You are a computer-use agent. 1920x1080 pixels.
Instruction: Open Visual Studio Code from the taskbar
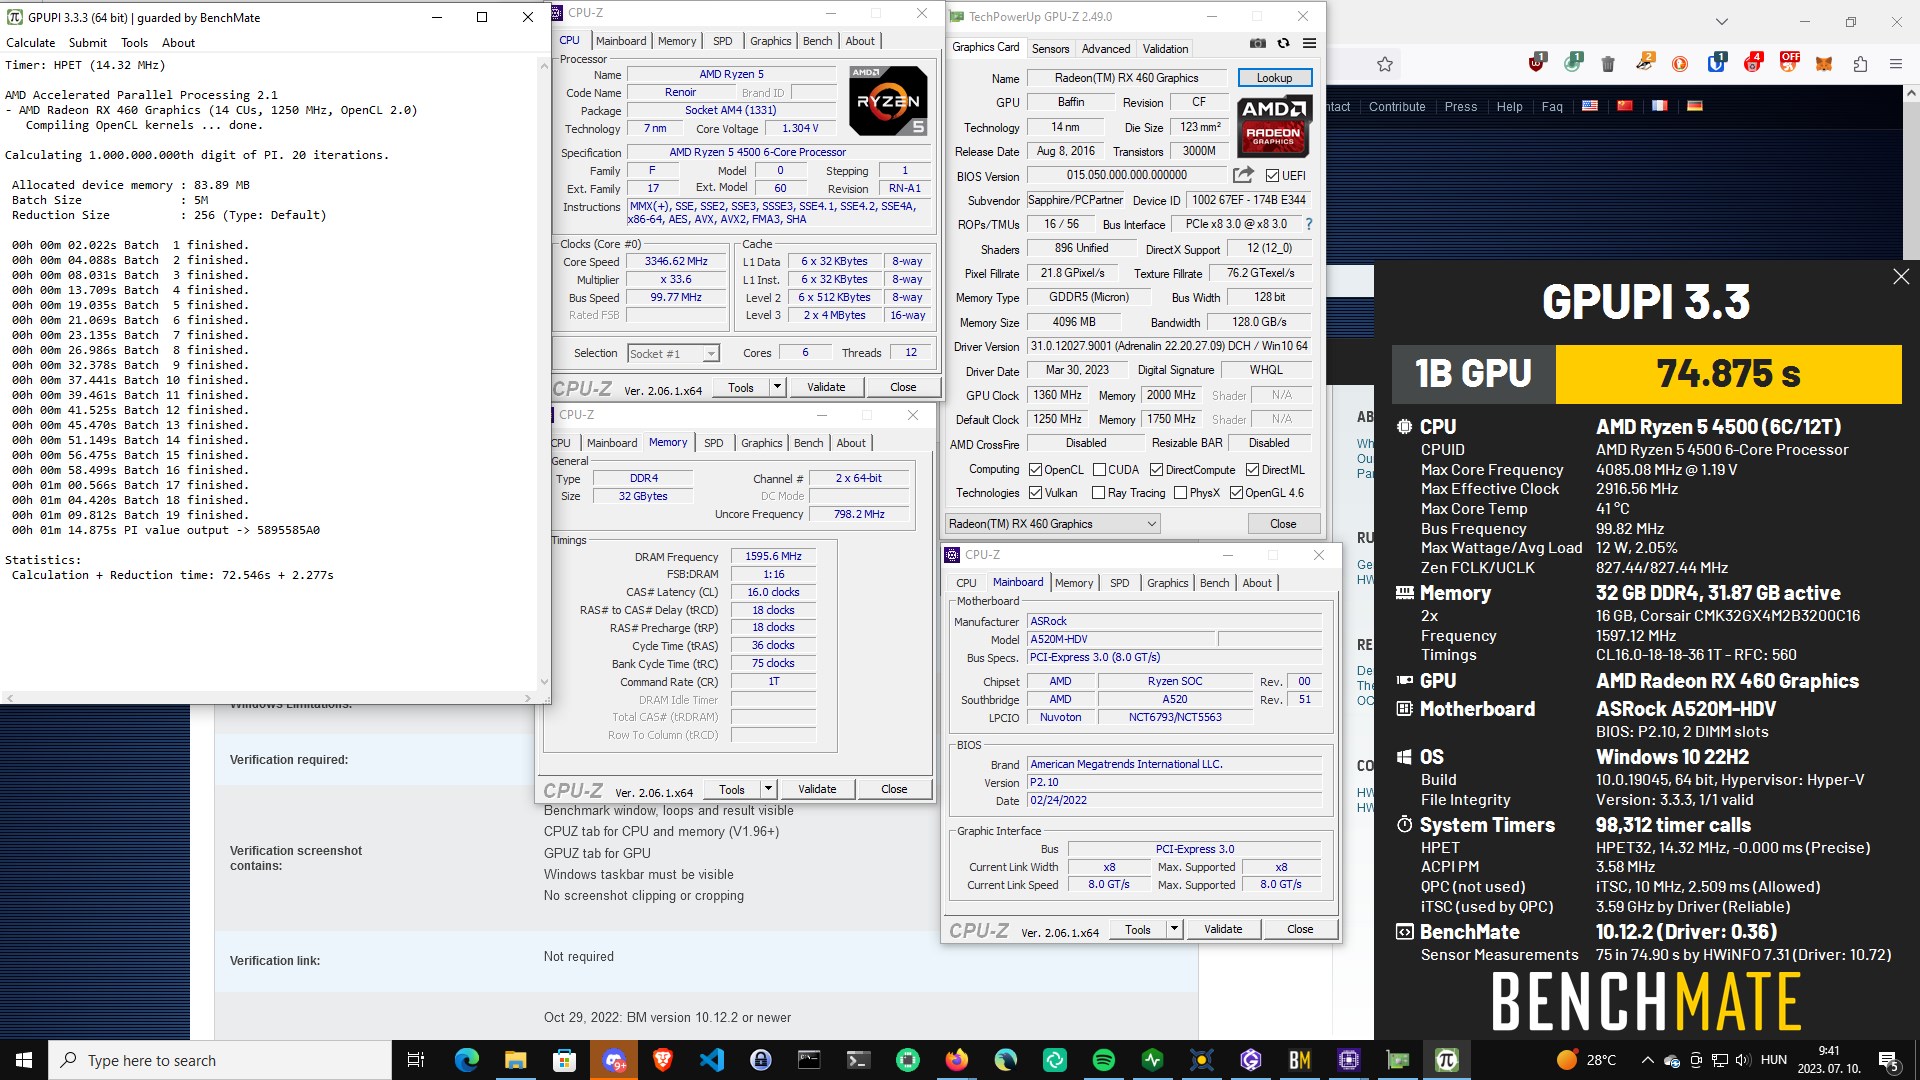(x=712, y=1060)
